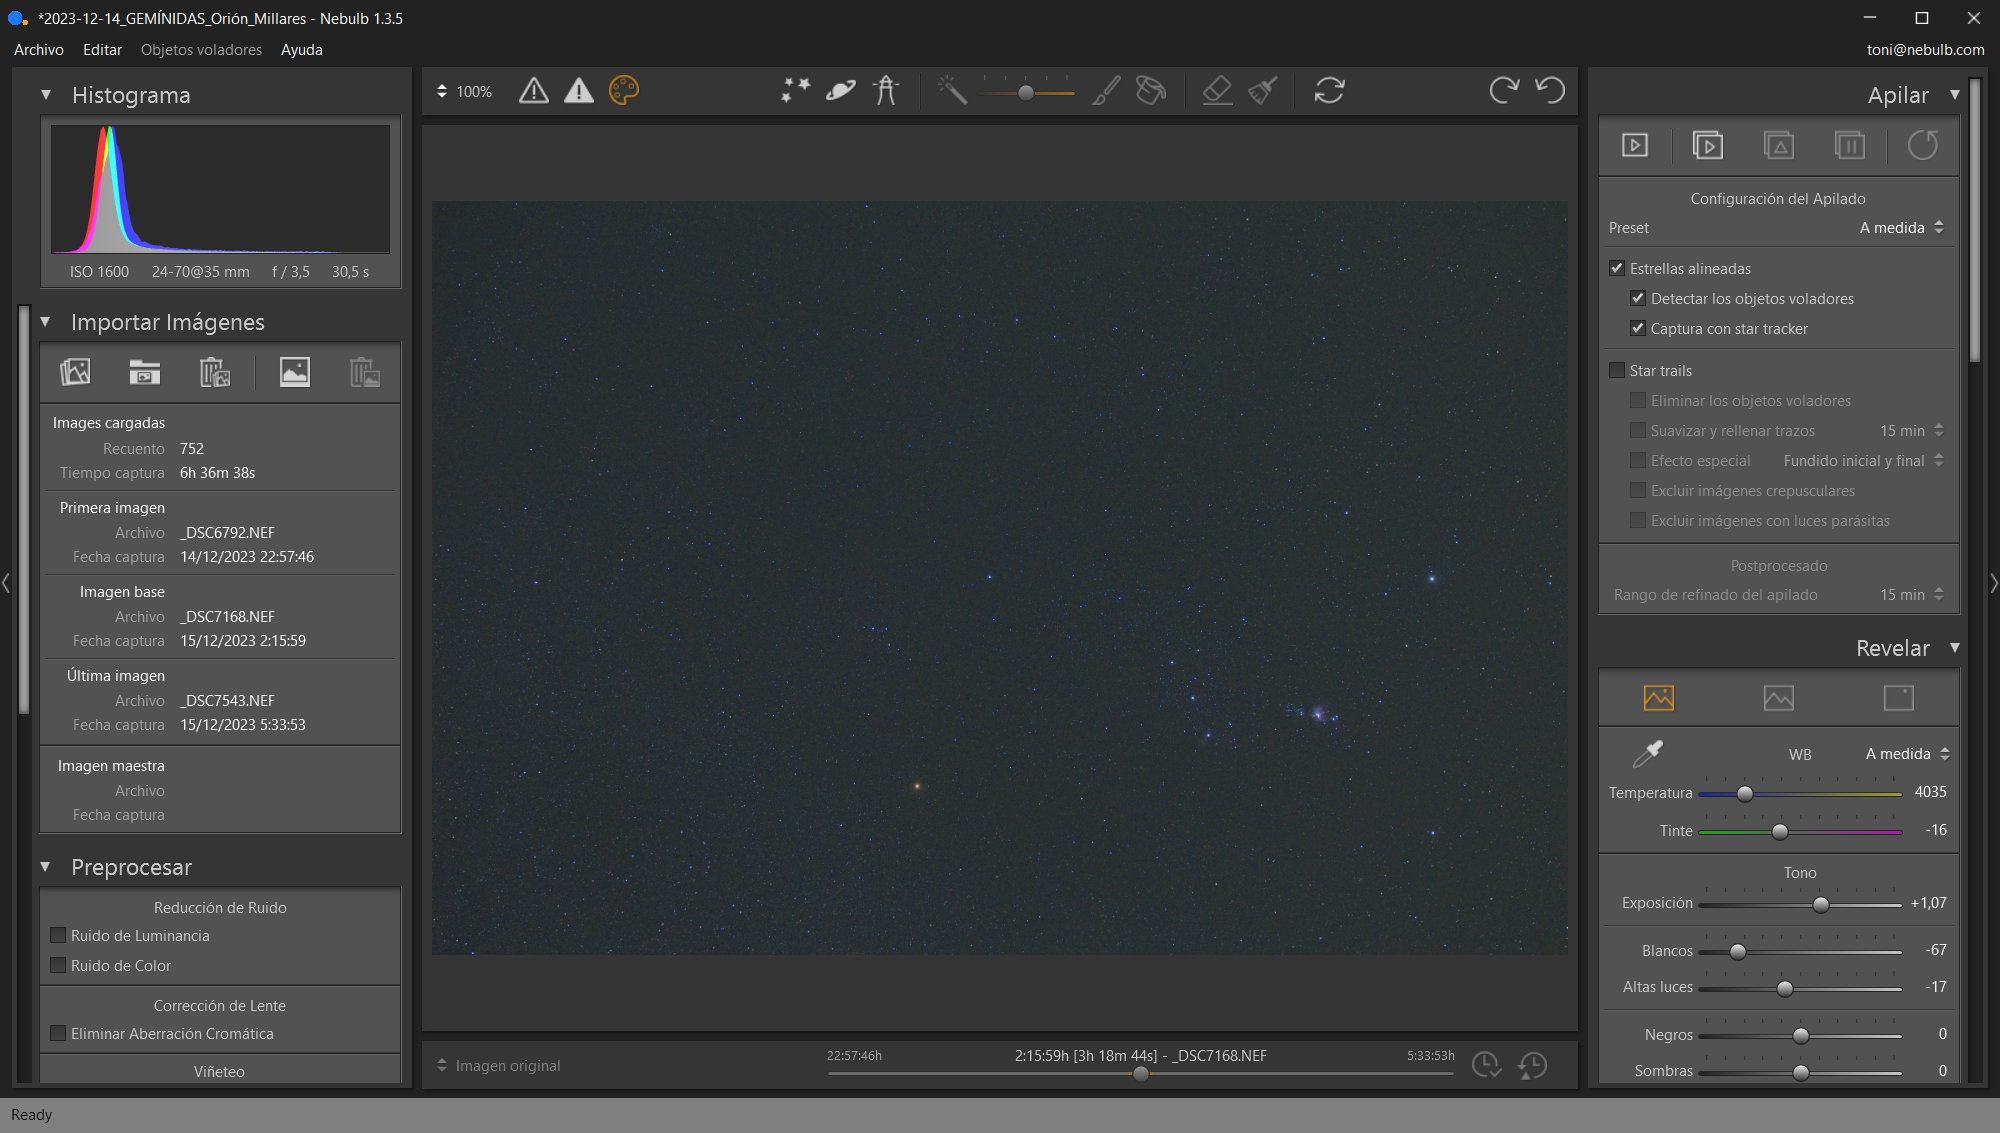Adjust the Exposición slider
The width and height of the screenshot is (2000, 1133).
[1821, 905]
